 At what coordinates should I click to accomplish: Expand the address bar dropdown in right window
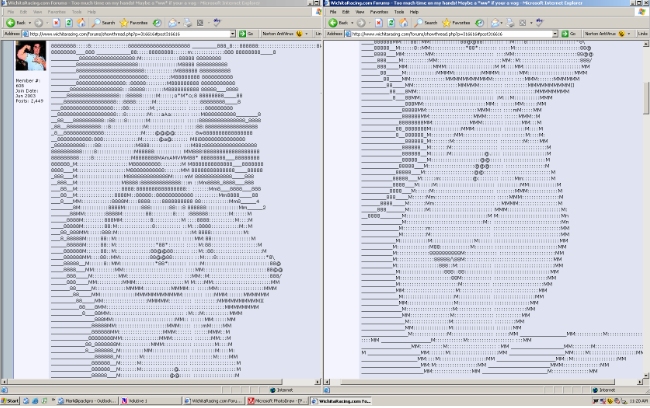(555, 34)
